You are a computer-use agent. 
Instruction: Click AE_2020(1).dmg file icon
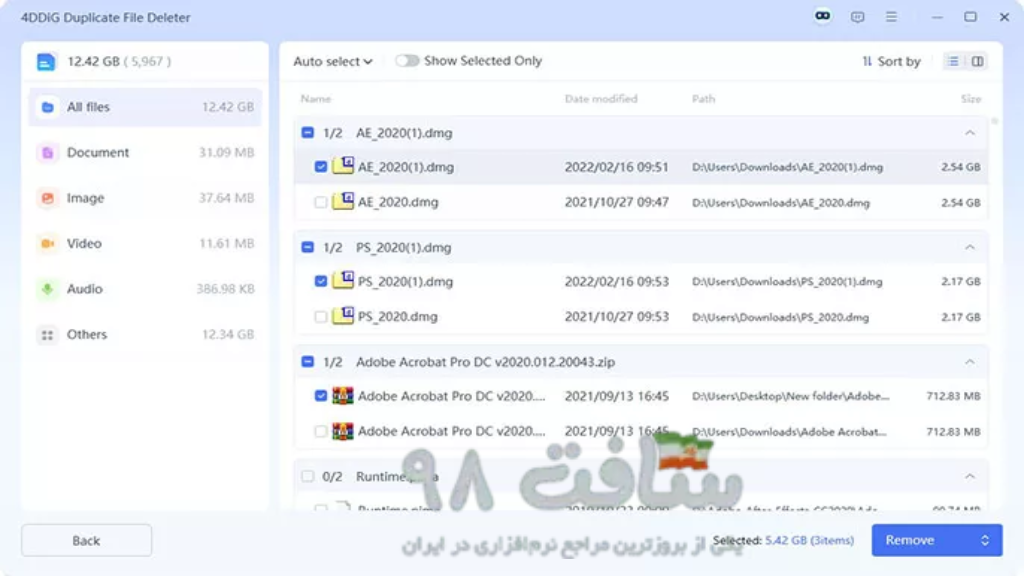(x=343, y=165)
